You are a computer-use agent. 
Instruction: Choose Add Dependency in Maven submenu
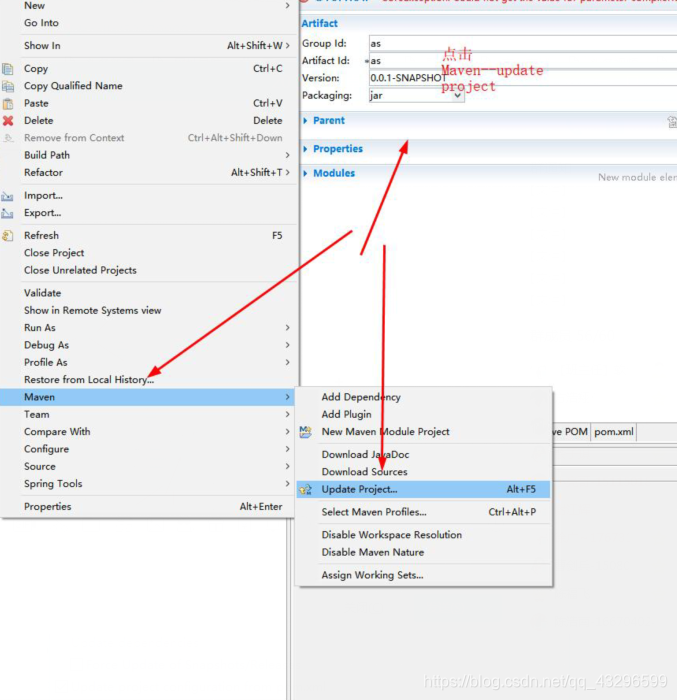coord(361,397)
